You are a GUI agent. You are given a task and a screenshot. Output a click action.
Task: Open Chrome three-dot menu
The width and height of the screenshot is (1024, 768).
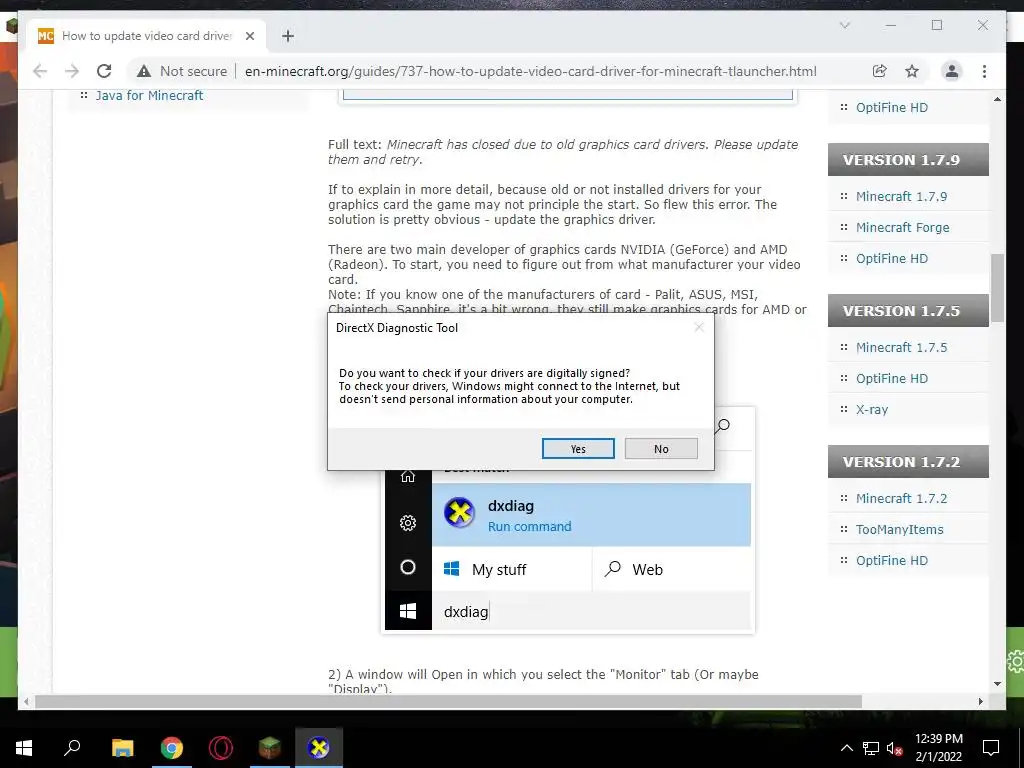984,71
